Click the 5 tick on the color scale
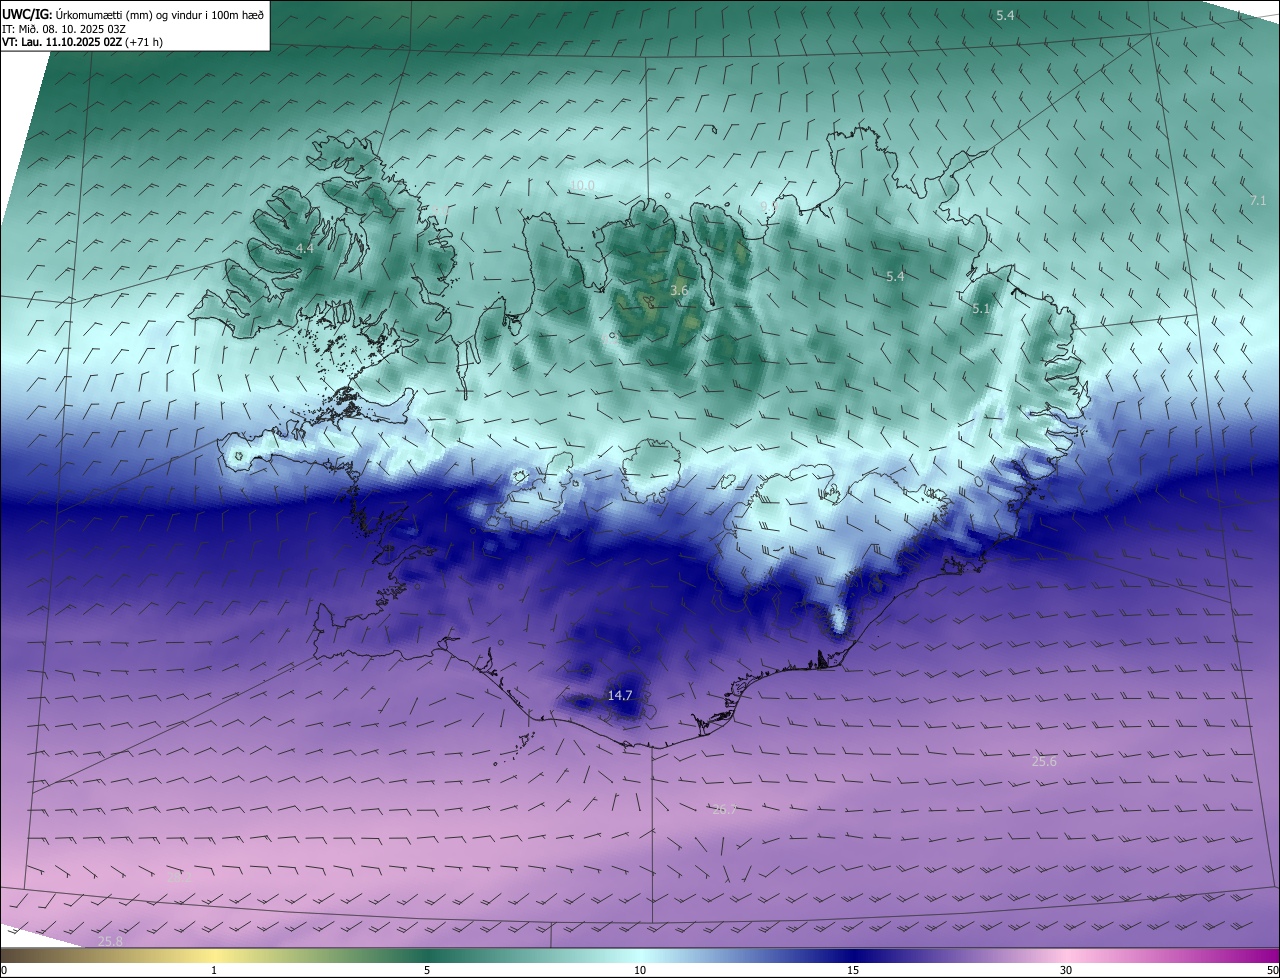 pos(427,970)
